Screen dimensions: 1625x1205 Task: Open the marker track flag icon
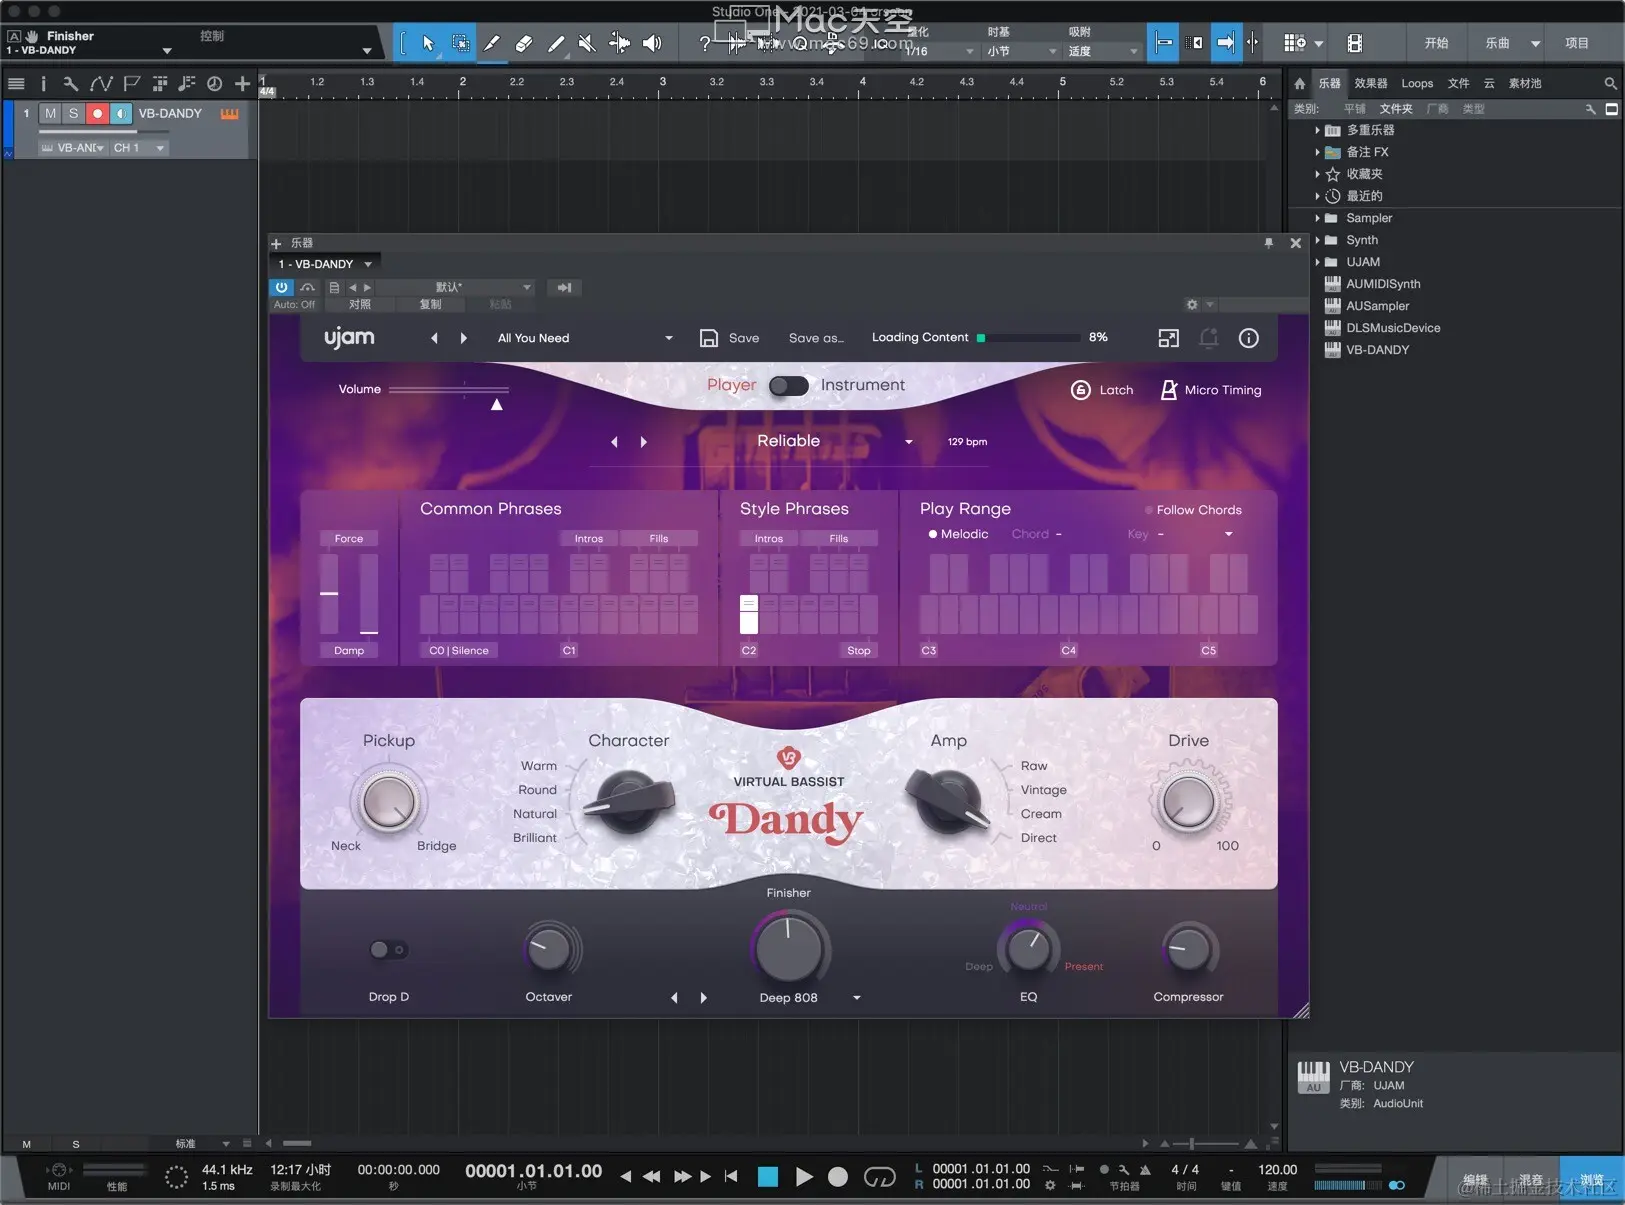[131, 84]
